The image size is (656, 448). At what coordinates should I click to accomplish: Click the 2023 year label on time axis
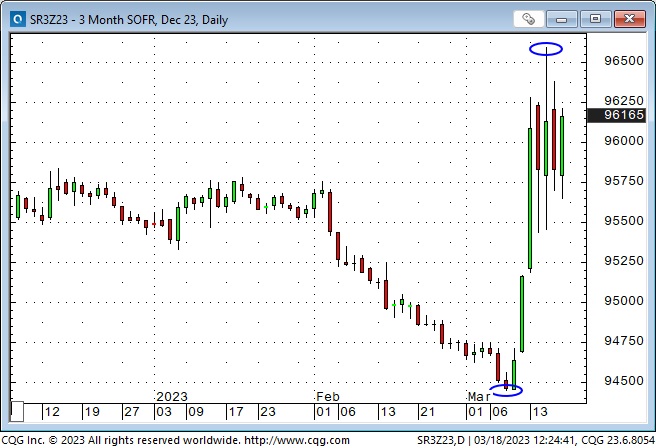point(172,397)
